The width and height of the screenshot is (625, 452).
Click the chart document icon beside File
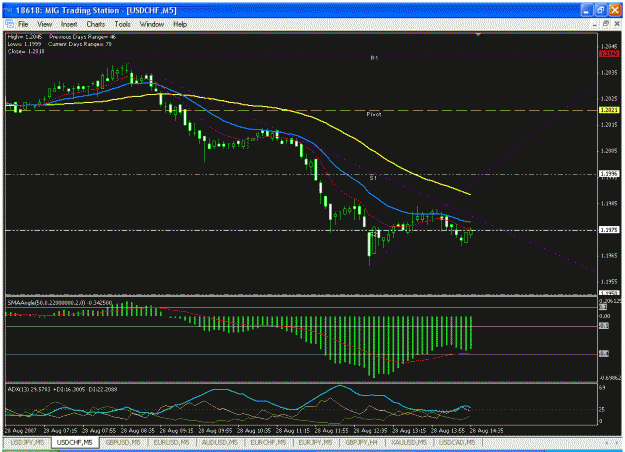coord(9,24)
